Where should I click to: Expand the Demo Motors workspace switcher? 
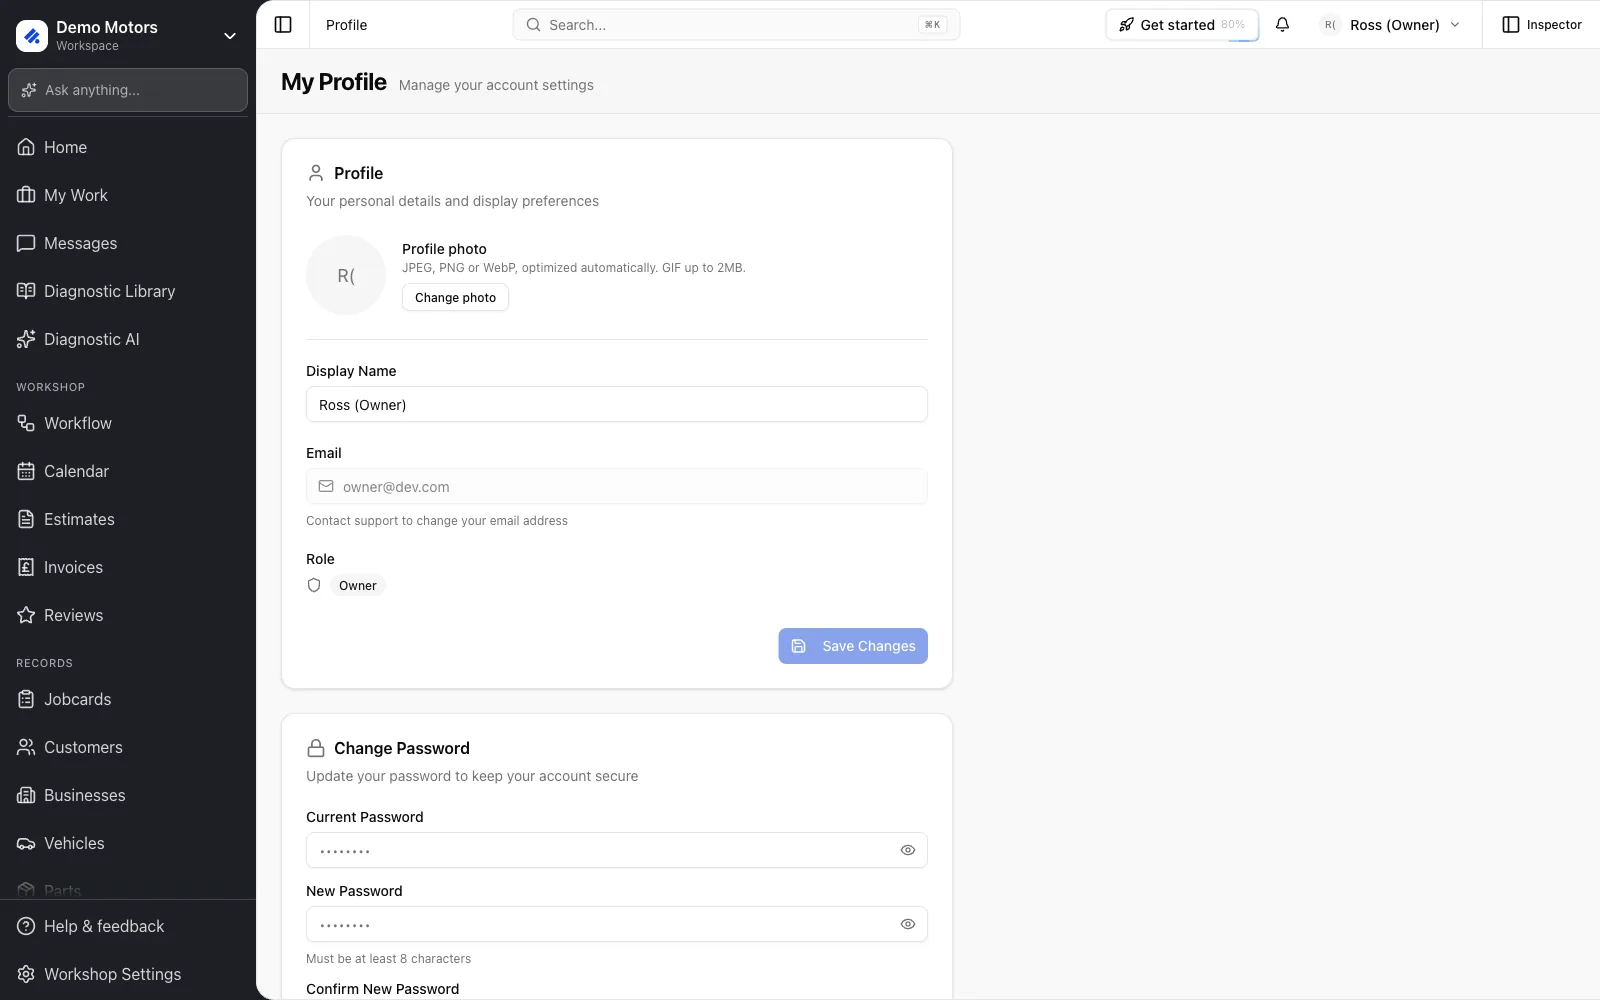click(230, 36)
